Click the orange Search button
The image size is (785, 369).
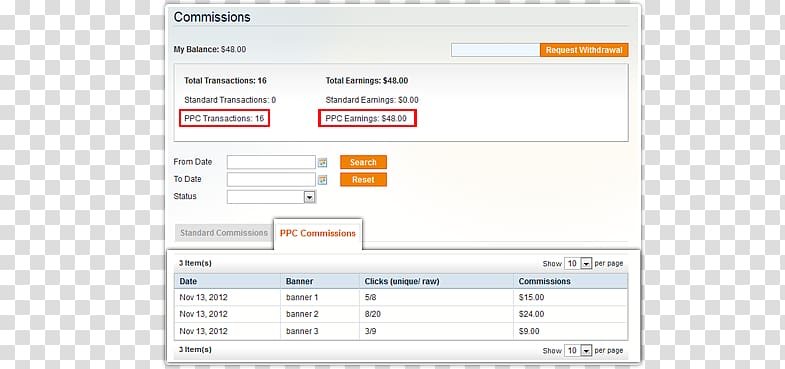[x=363, y=162]
